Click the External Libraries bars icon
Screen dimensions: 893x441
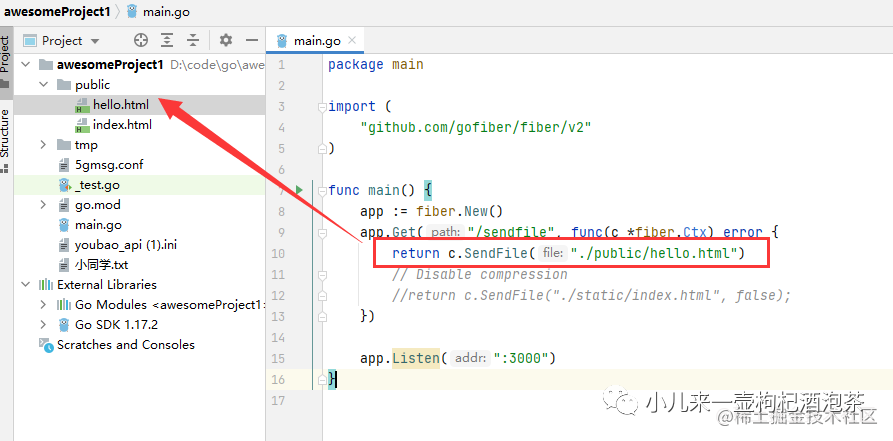click(x=46, y=284)
